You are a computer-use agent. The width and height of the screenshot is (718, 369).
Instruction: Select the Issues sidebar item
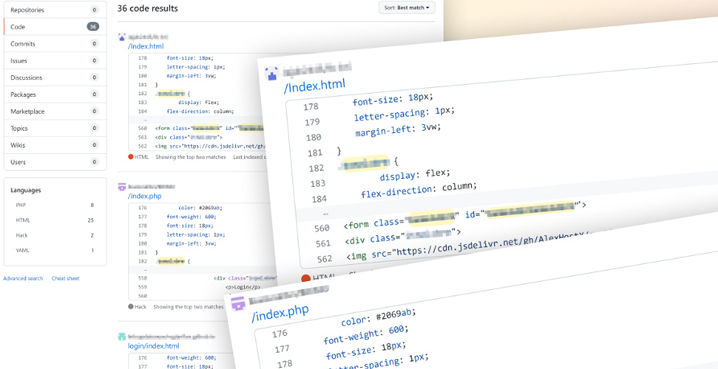coord(55,61)
